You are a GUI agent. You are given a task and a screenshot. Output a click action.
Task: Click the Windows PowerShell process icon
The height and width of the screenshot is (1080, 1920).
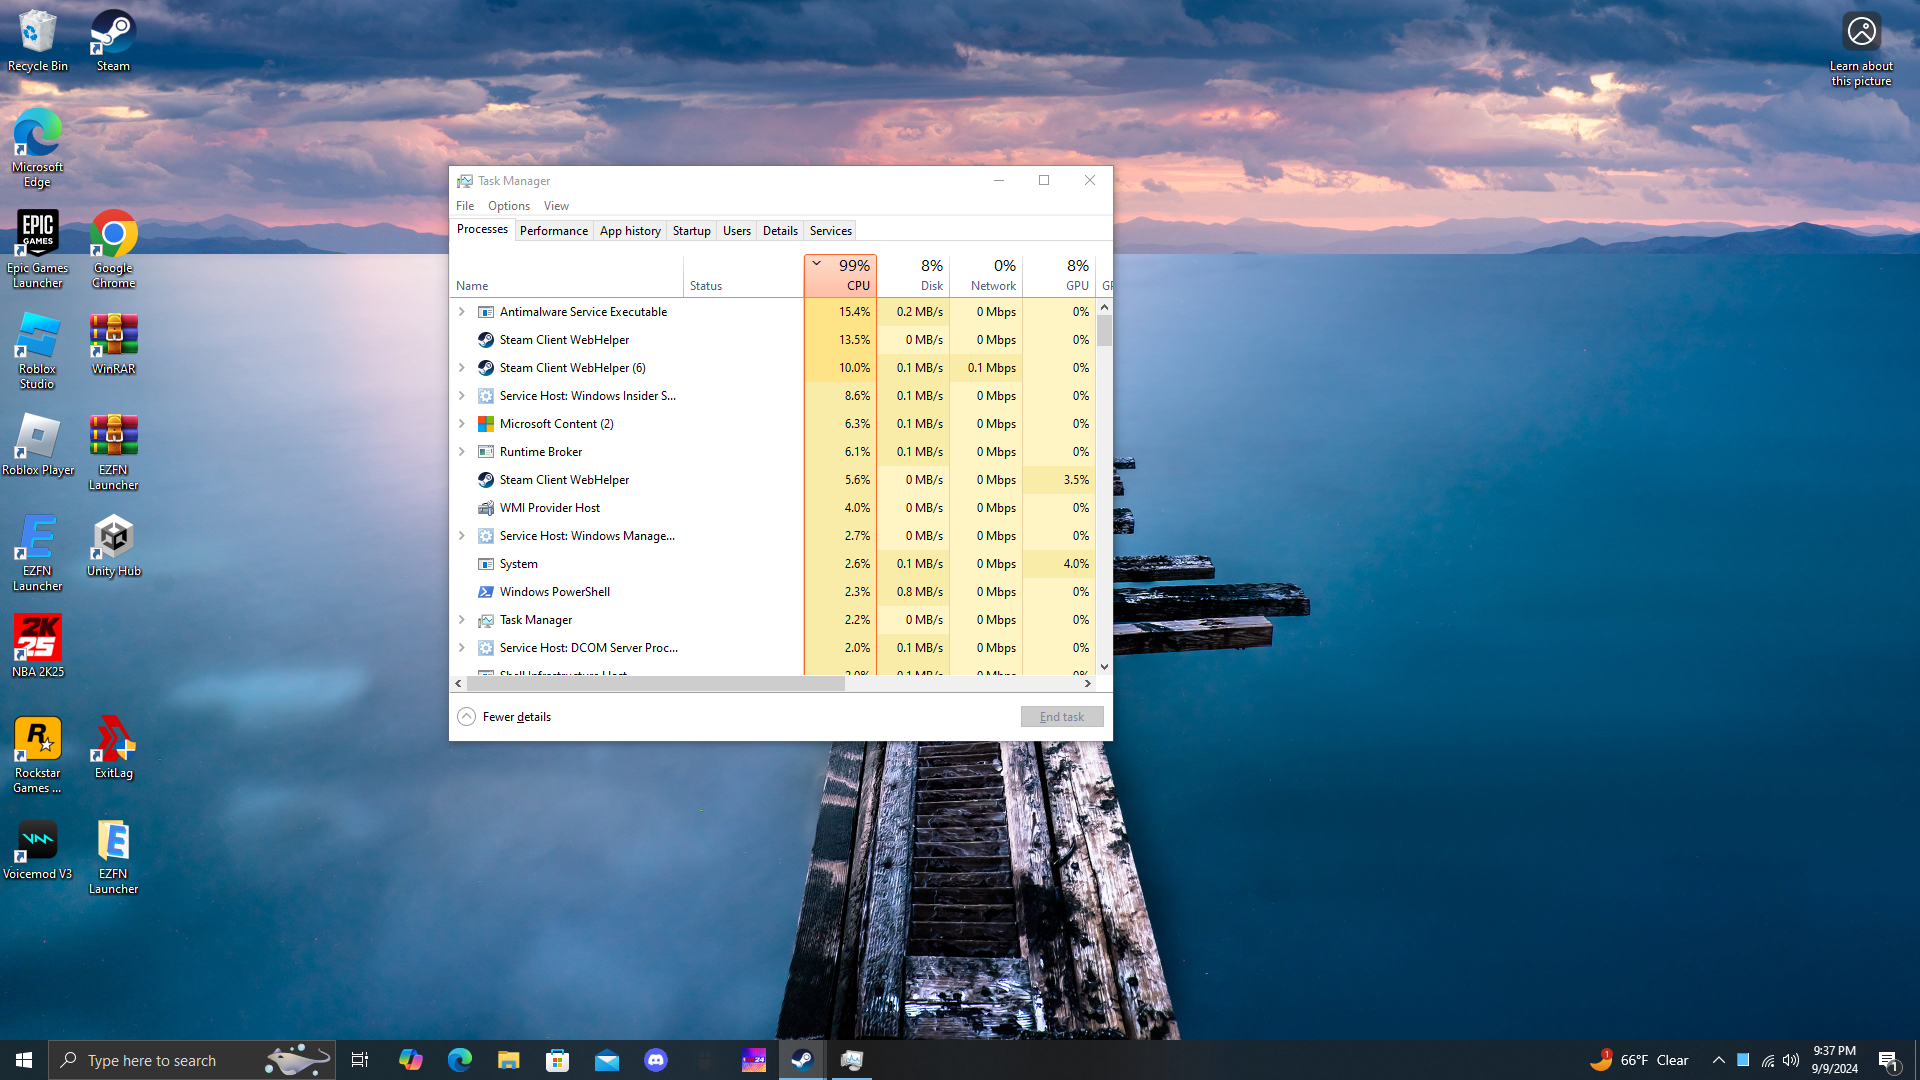pyautogui.click(x=486, y=592)
